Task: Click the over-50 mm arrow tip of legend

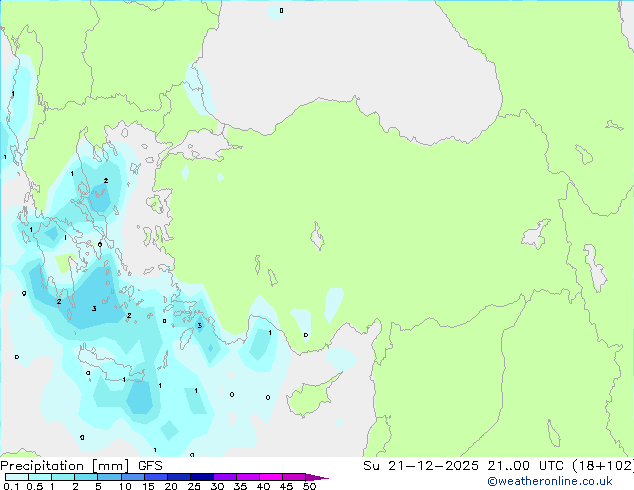Action: click(x=317, y=477)
